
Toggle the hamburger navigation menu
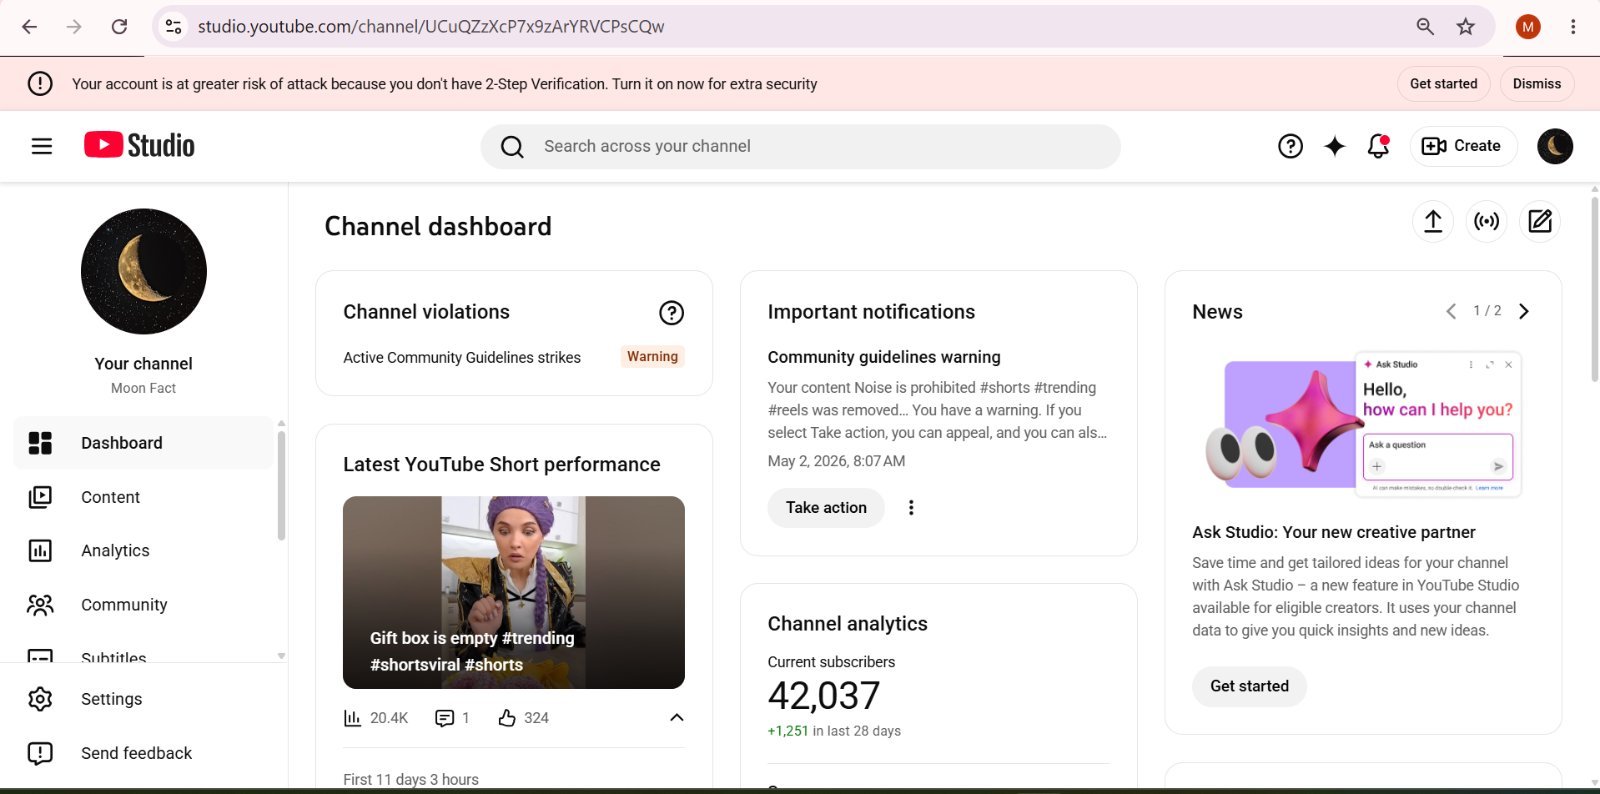[42, 146]
